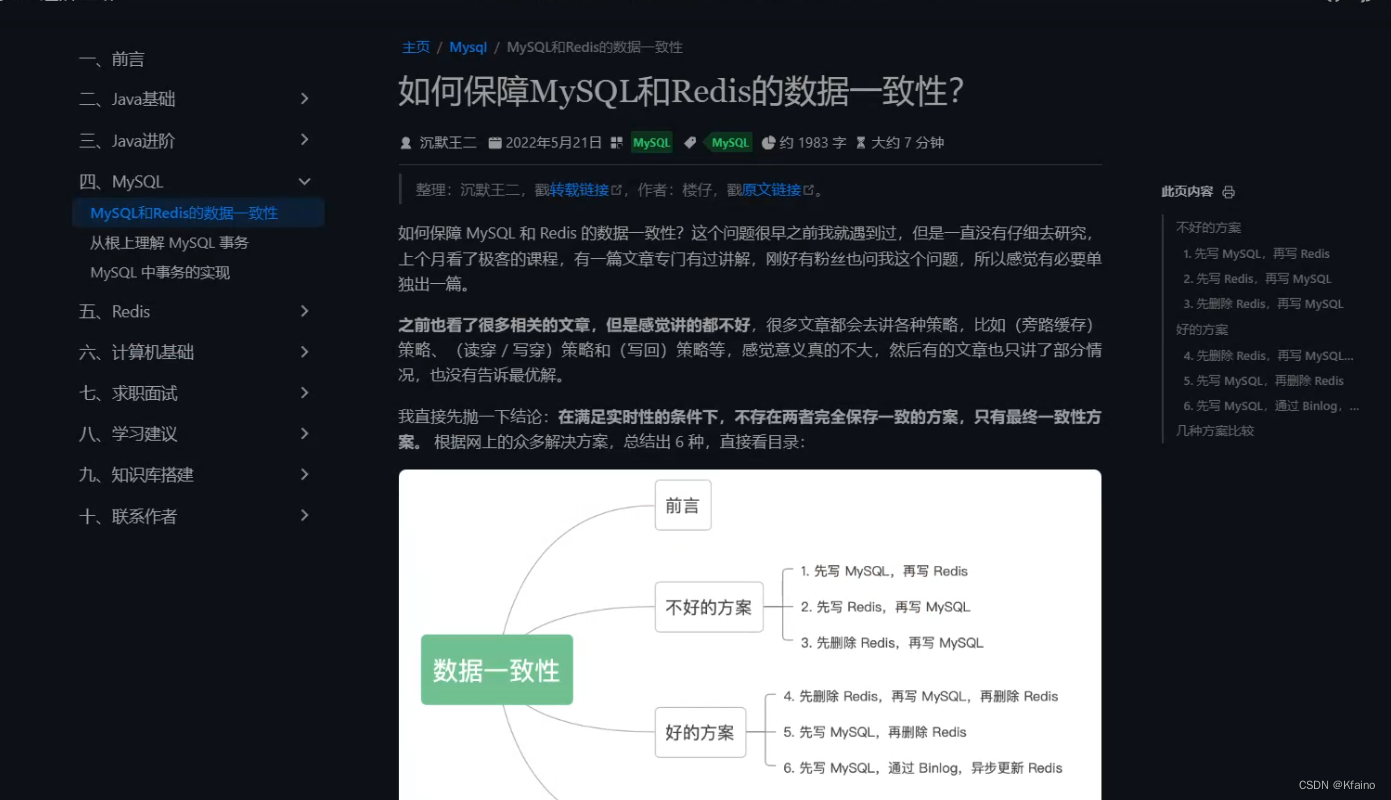Select 五、Redis sidebar label
Viewport: 1391px width, 800px height.
pyautogui.click(x=114, y=312)
